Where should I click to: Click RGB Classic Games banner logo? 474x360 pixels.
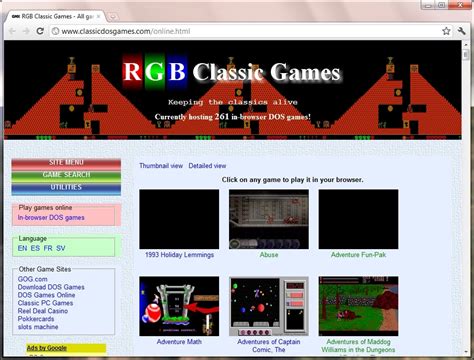coord(232,72)
